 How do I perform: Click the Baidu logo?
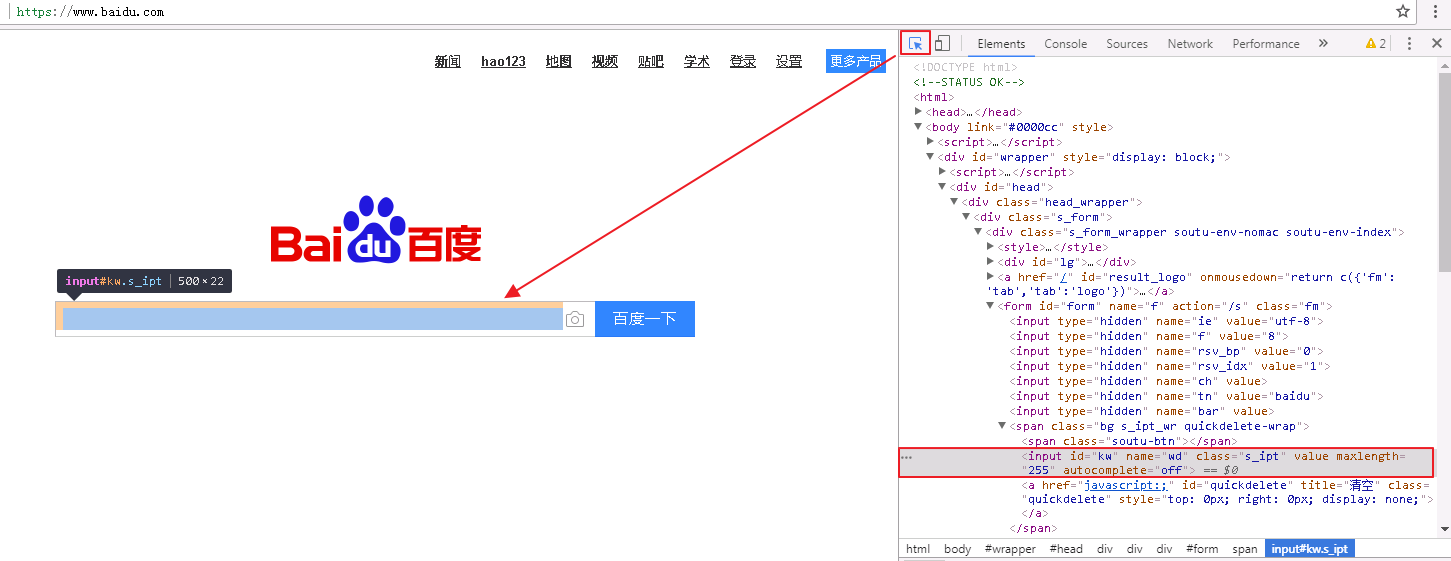[376, 230]
